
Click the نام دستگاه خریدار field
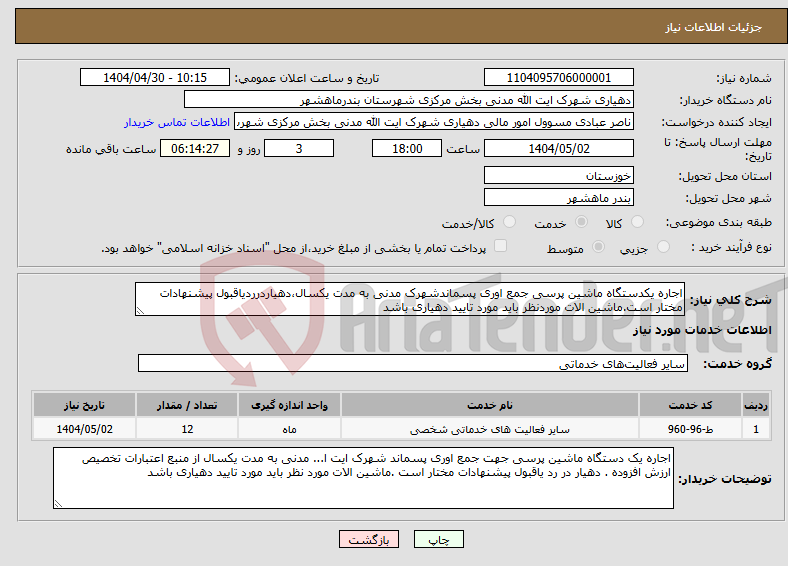click(x=409, y=100)
